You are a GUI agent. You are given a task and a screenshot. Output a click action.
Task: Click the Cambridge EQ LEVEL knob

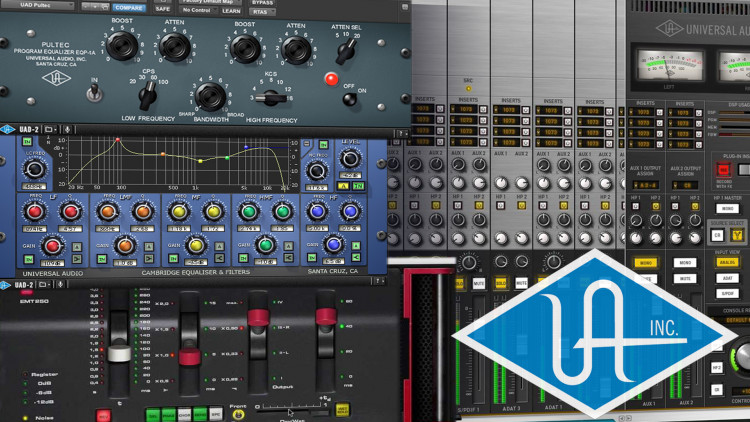(x=352, y=158)
